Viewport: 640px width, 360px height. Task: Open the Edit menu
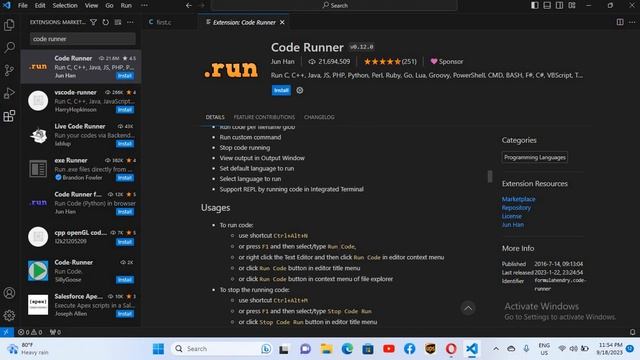(40, 5)
